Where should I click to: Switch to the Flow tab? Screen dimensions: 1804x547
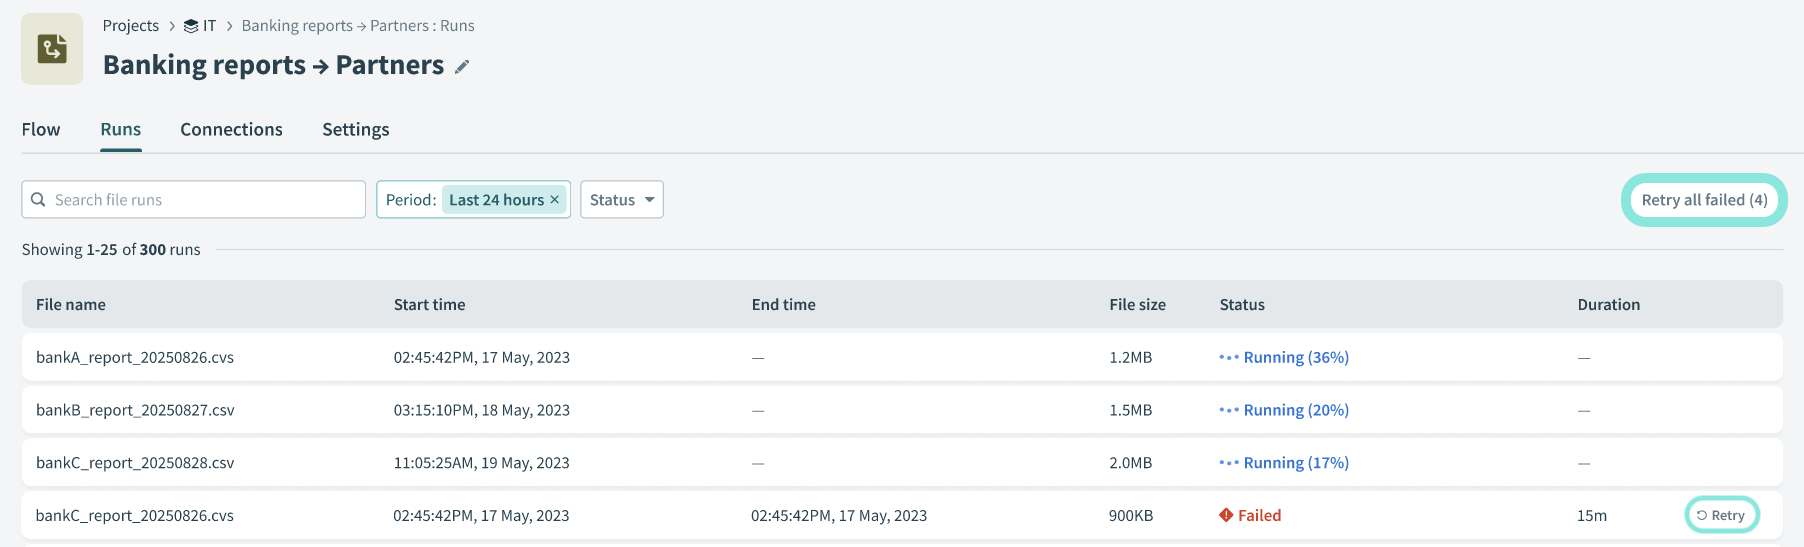pyautogui.click(x=41, y=130)
